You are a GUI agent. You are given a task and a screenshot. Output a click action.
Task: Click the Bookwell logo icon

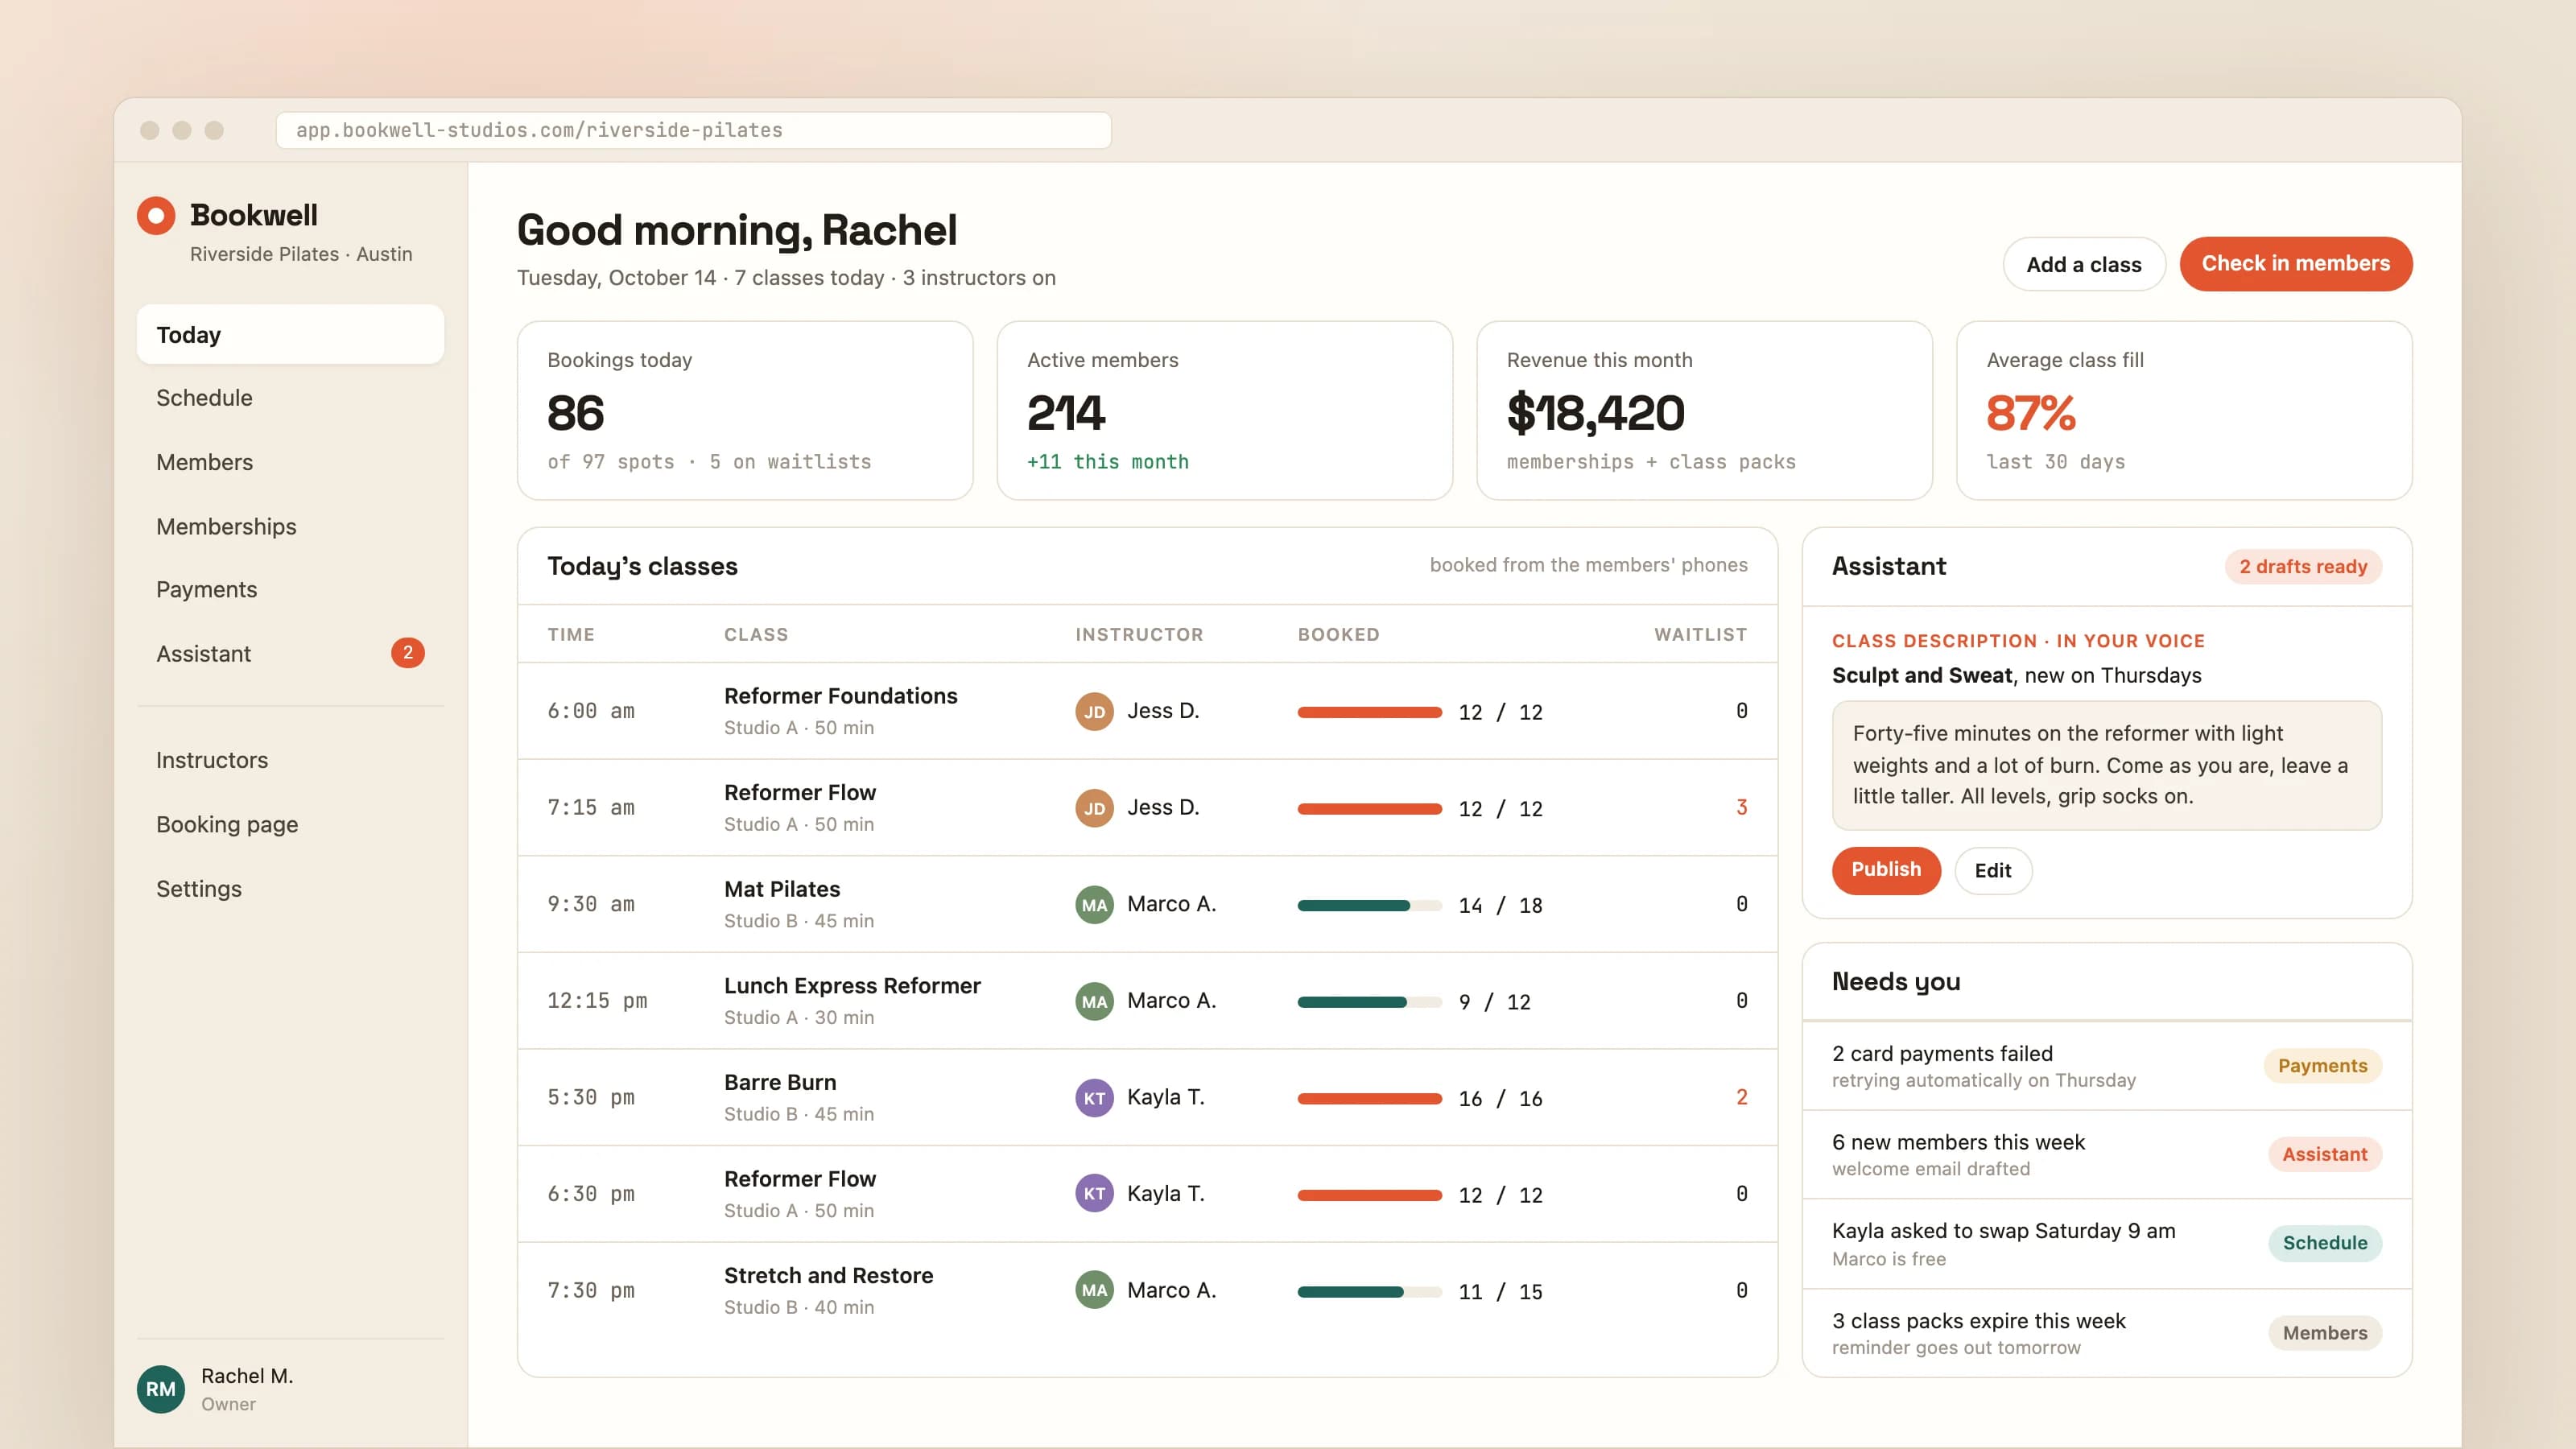(156, 215)
